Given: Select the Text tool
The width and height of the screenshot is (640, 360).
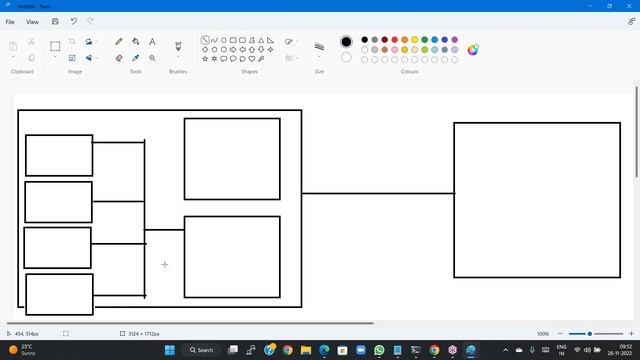Looking at the screenshot, I should point(152,42).
